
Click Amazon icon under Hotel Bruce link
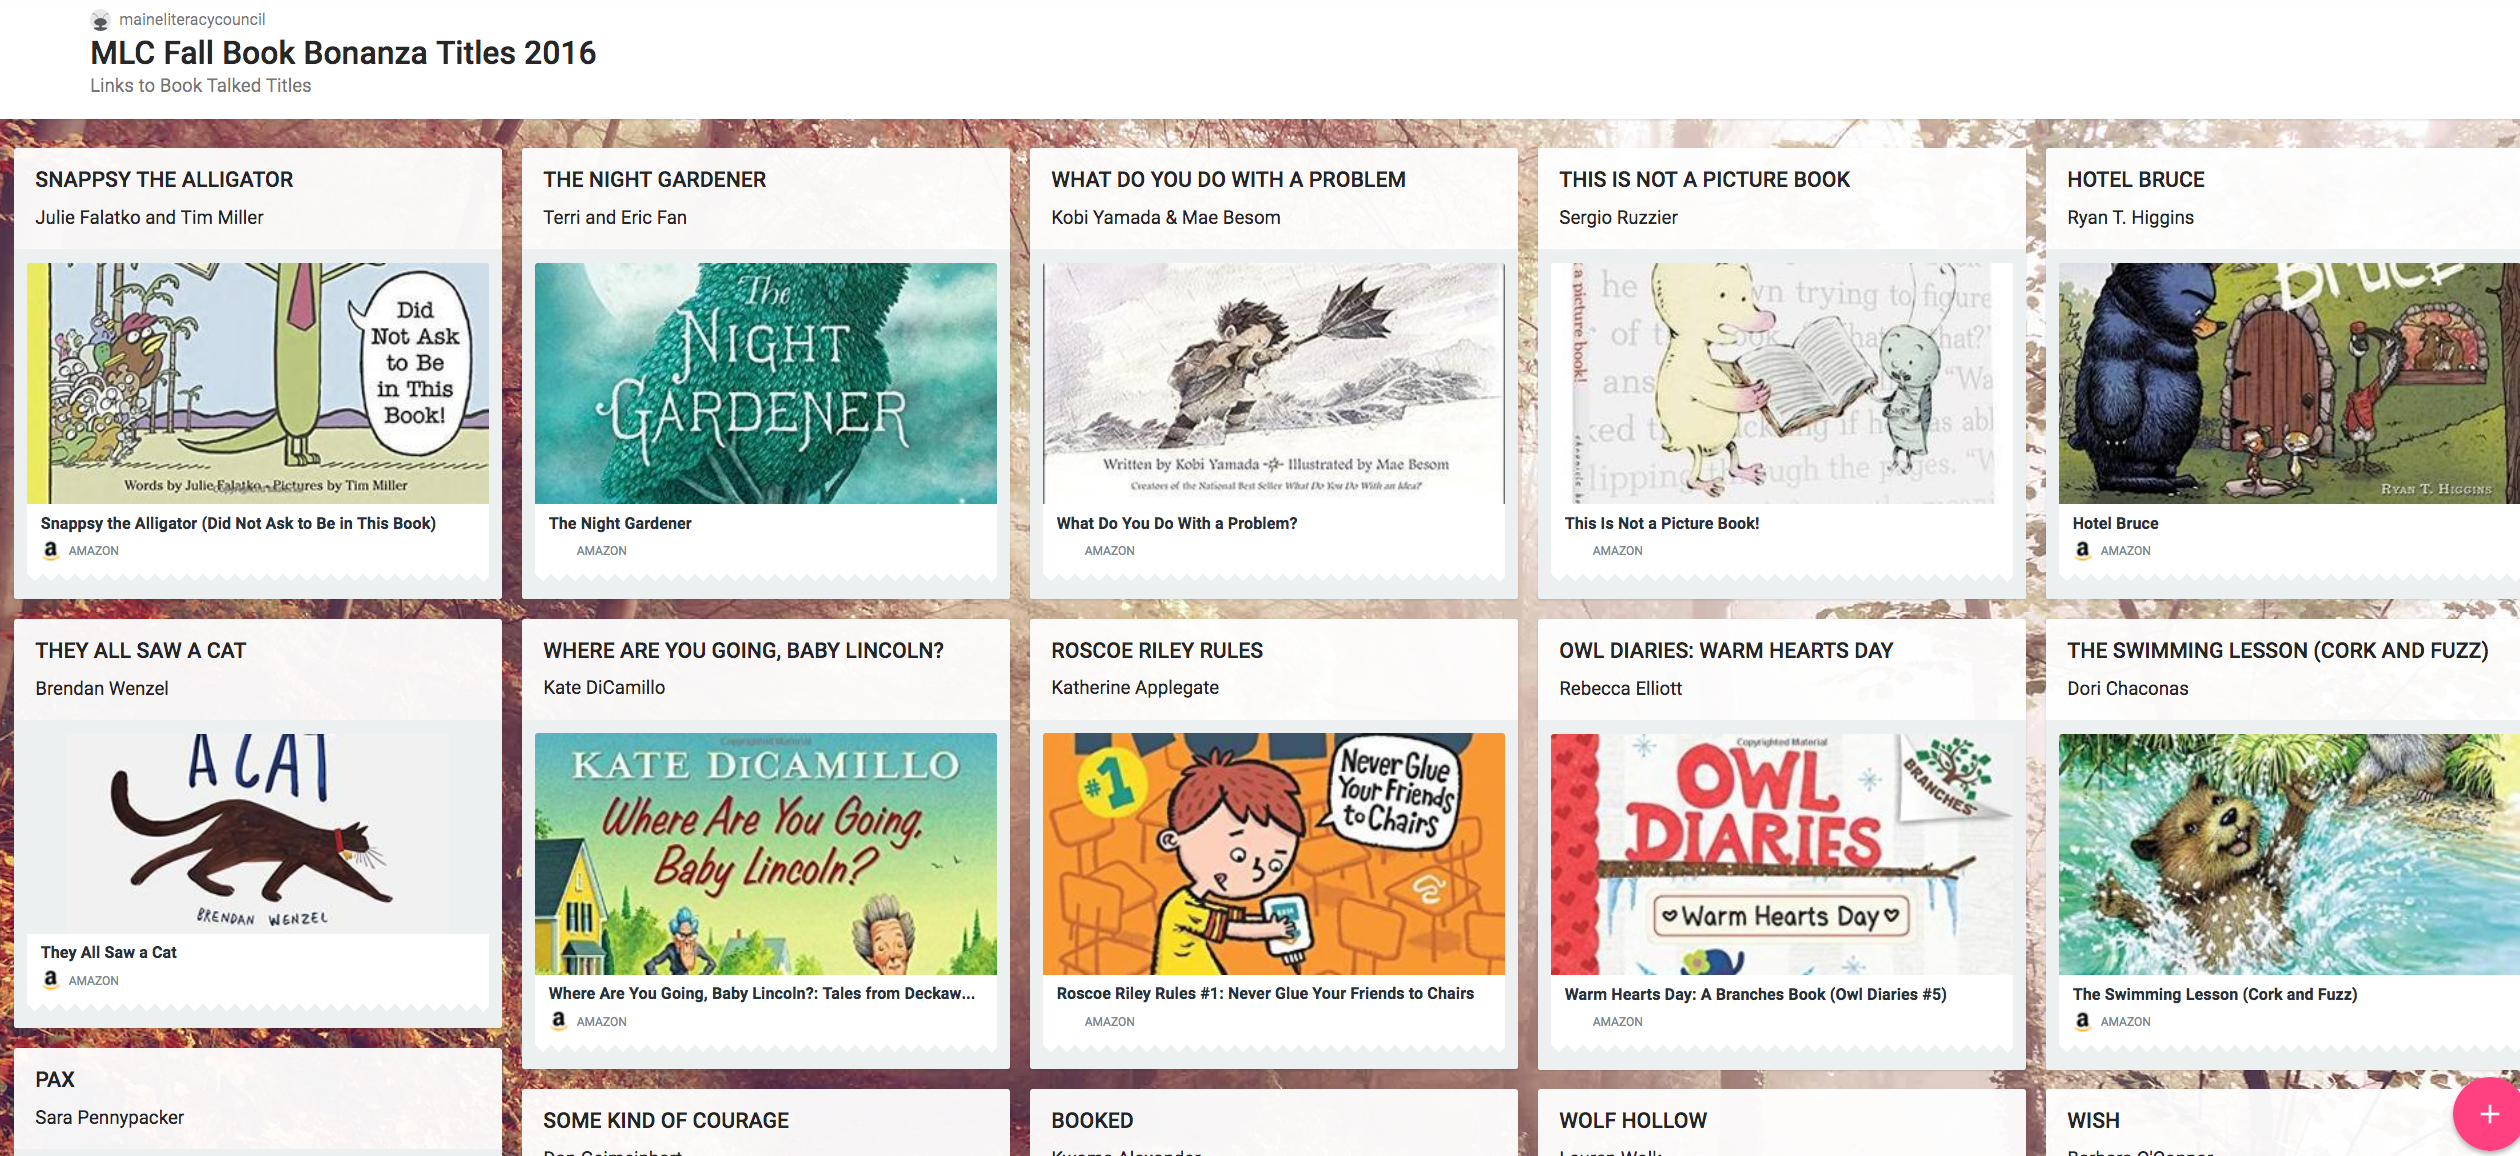pos(2083,550)
